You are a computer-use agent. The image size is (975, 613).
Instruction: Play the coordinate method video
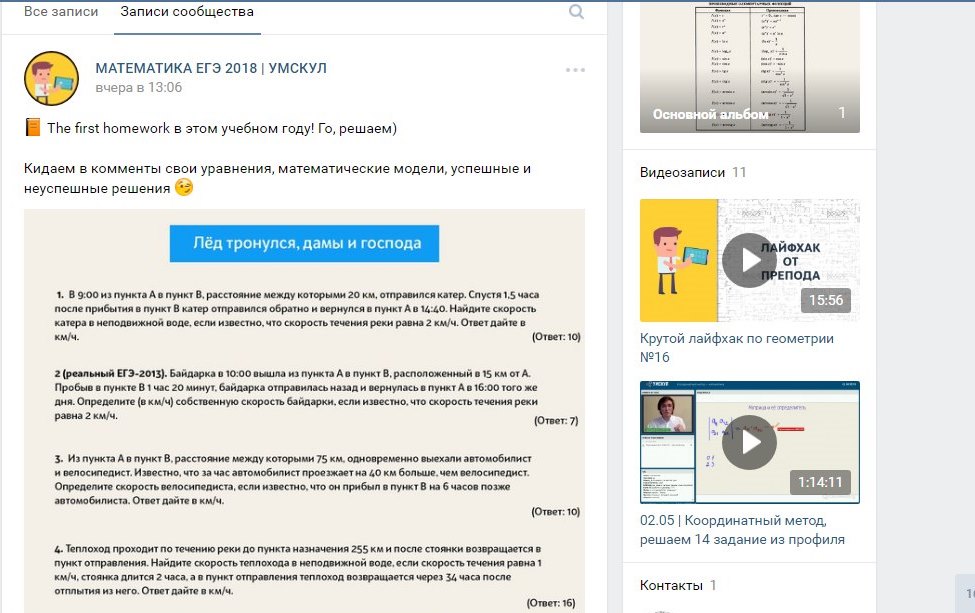coord(749,442)
